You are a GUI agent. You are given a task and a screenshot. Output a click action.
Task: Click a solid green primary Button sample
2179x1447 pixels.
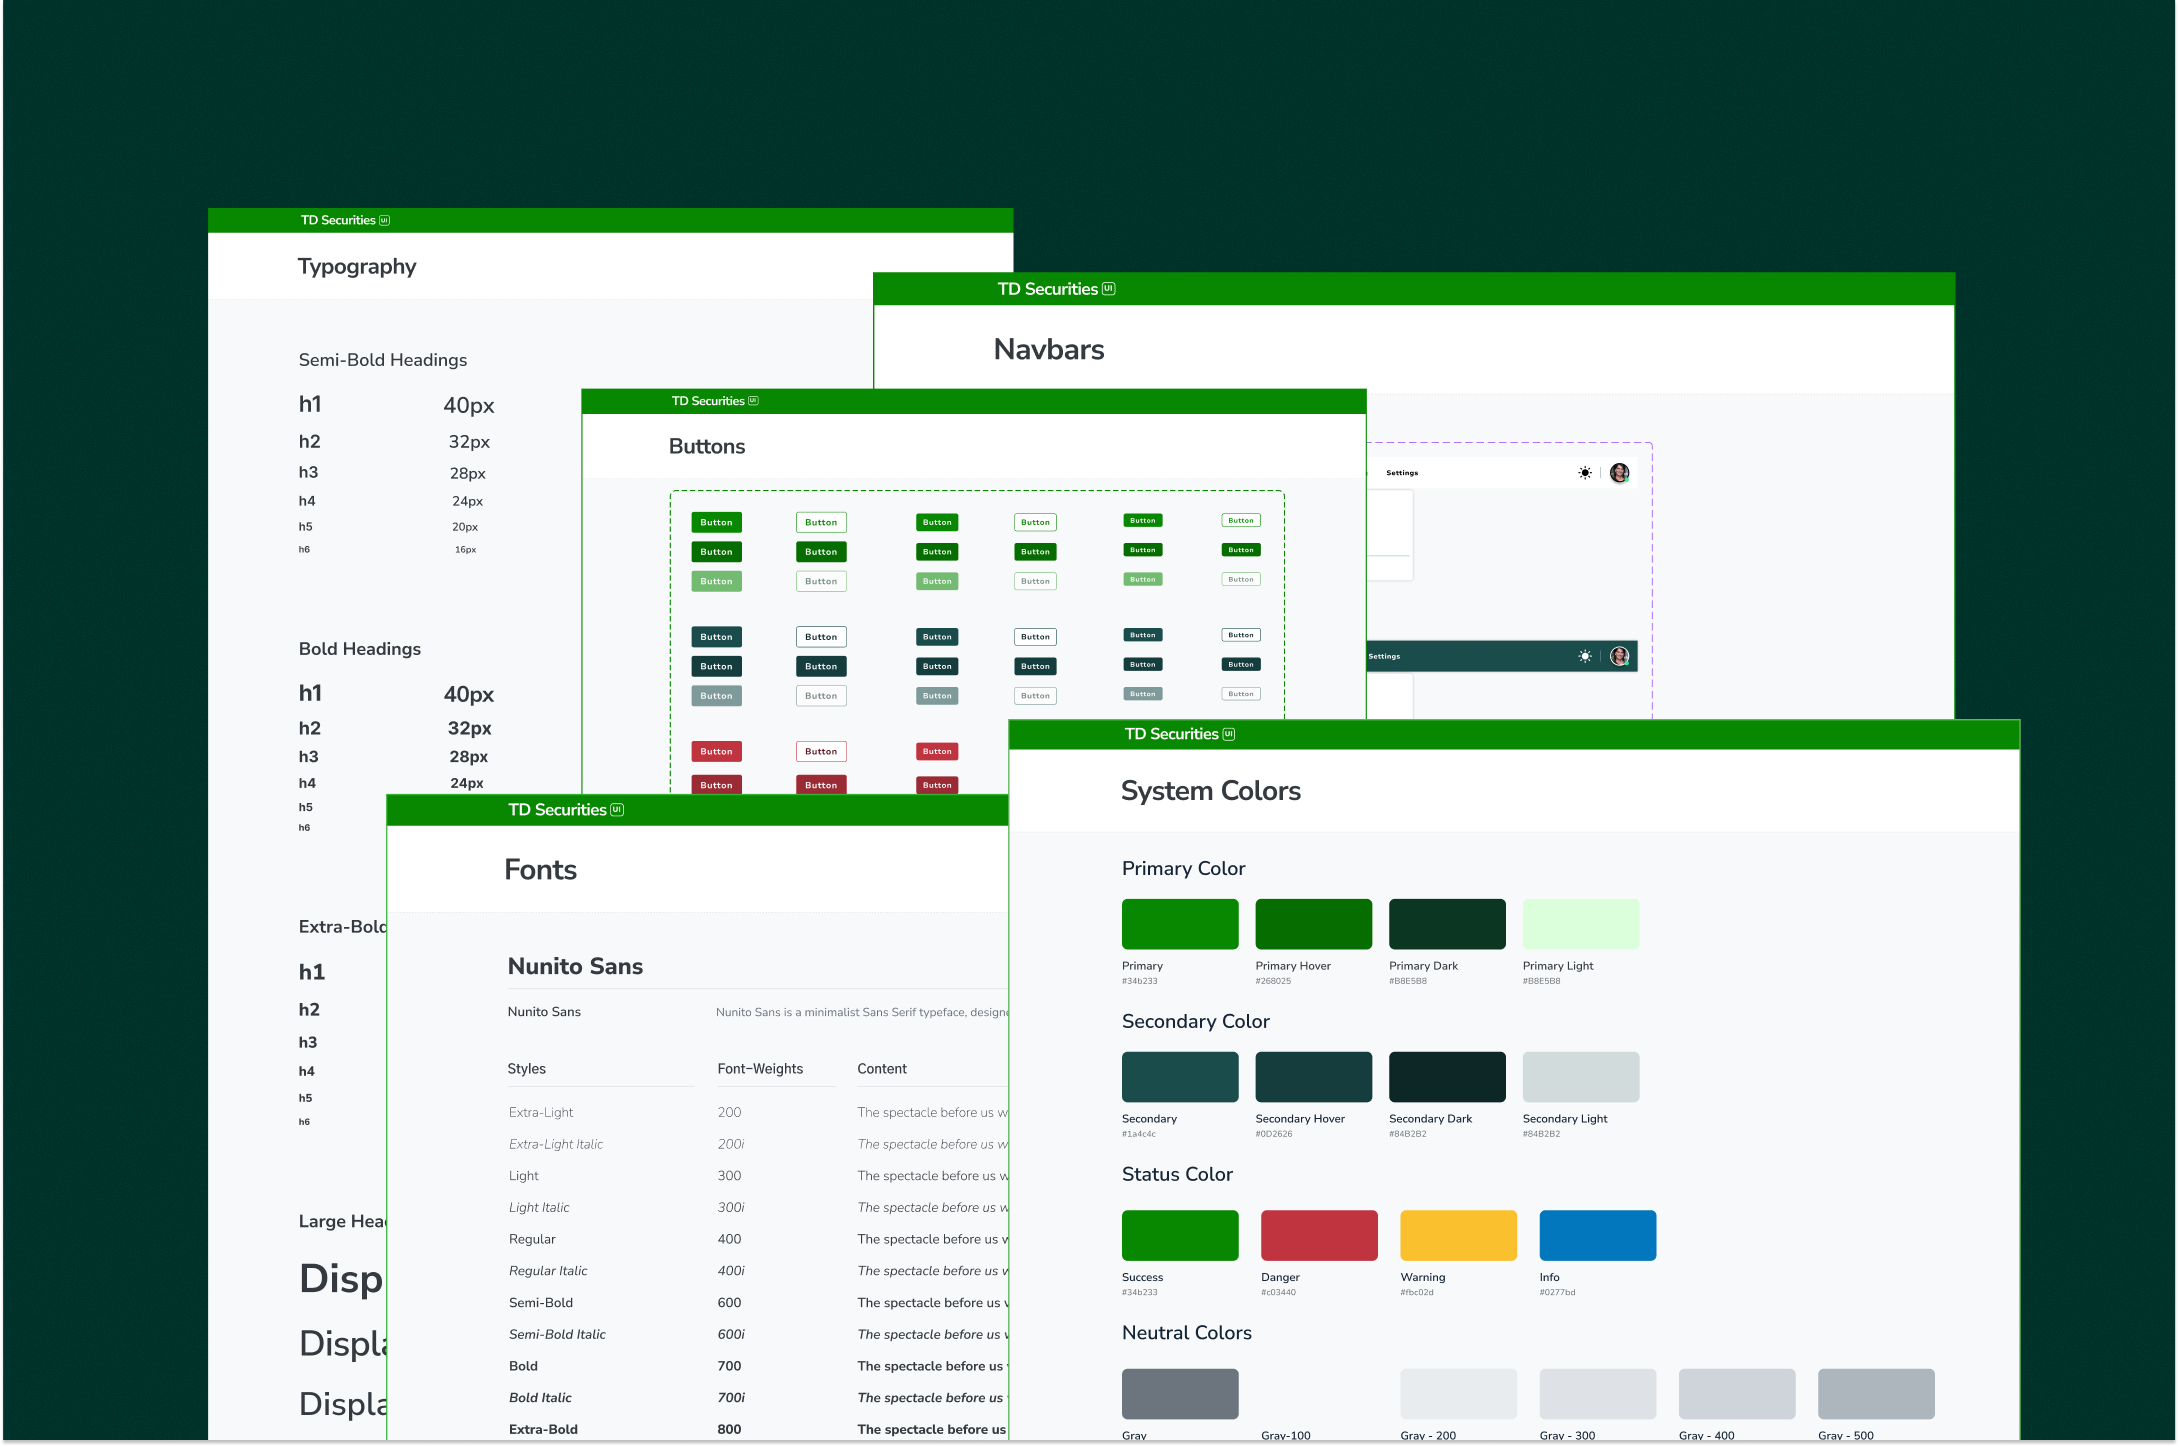coord(716,522)
